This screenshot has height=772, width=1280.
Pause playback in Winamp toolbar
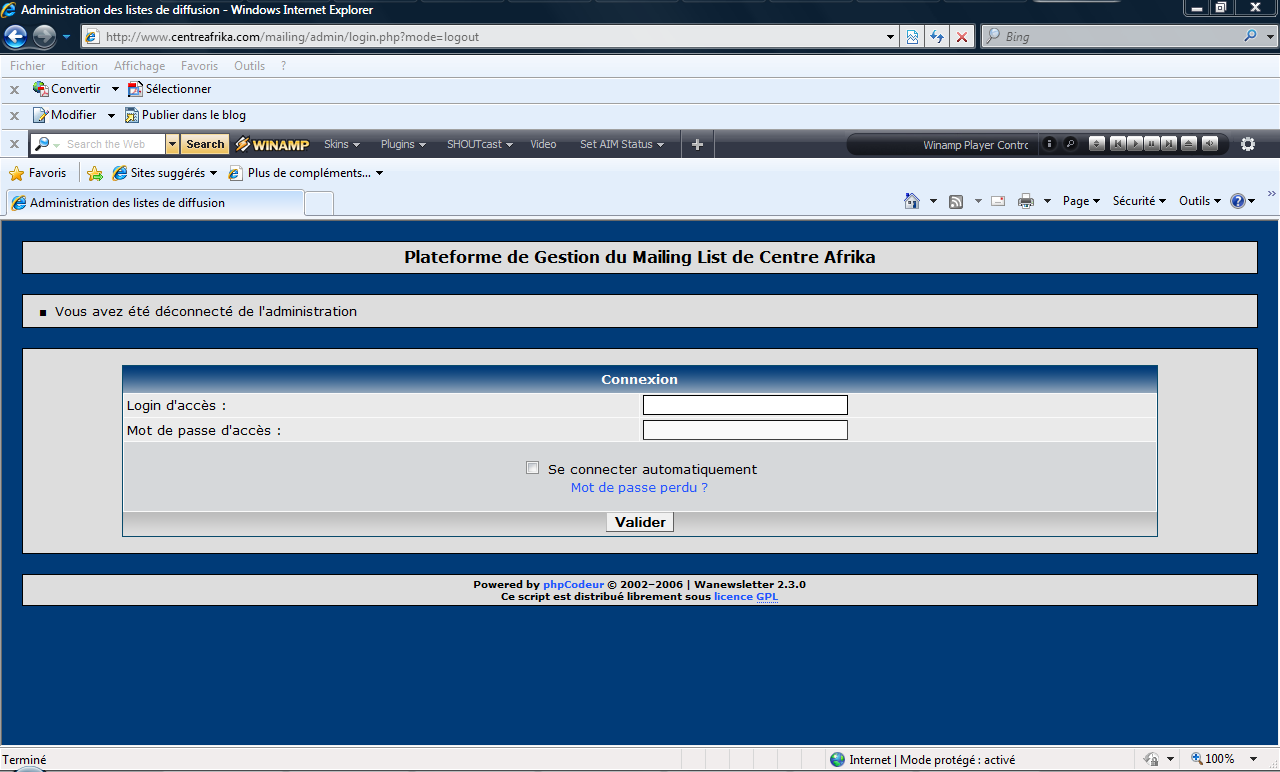1152,144
